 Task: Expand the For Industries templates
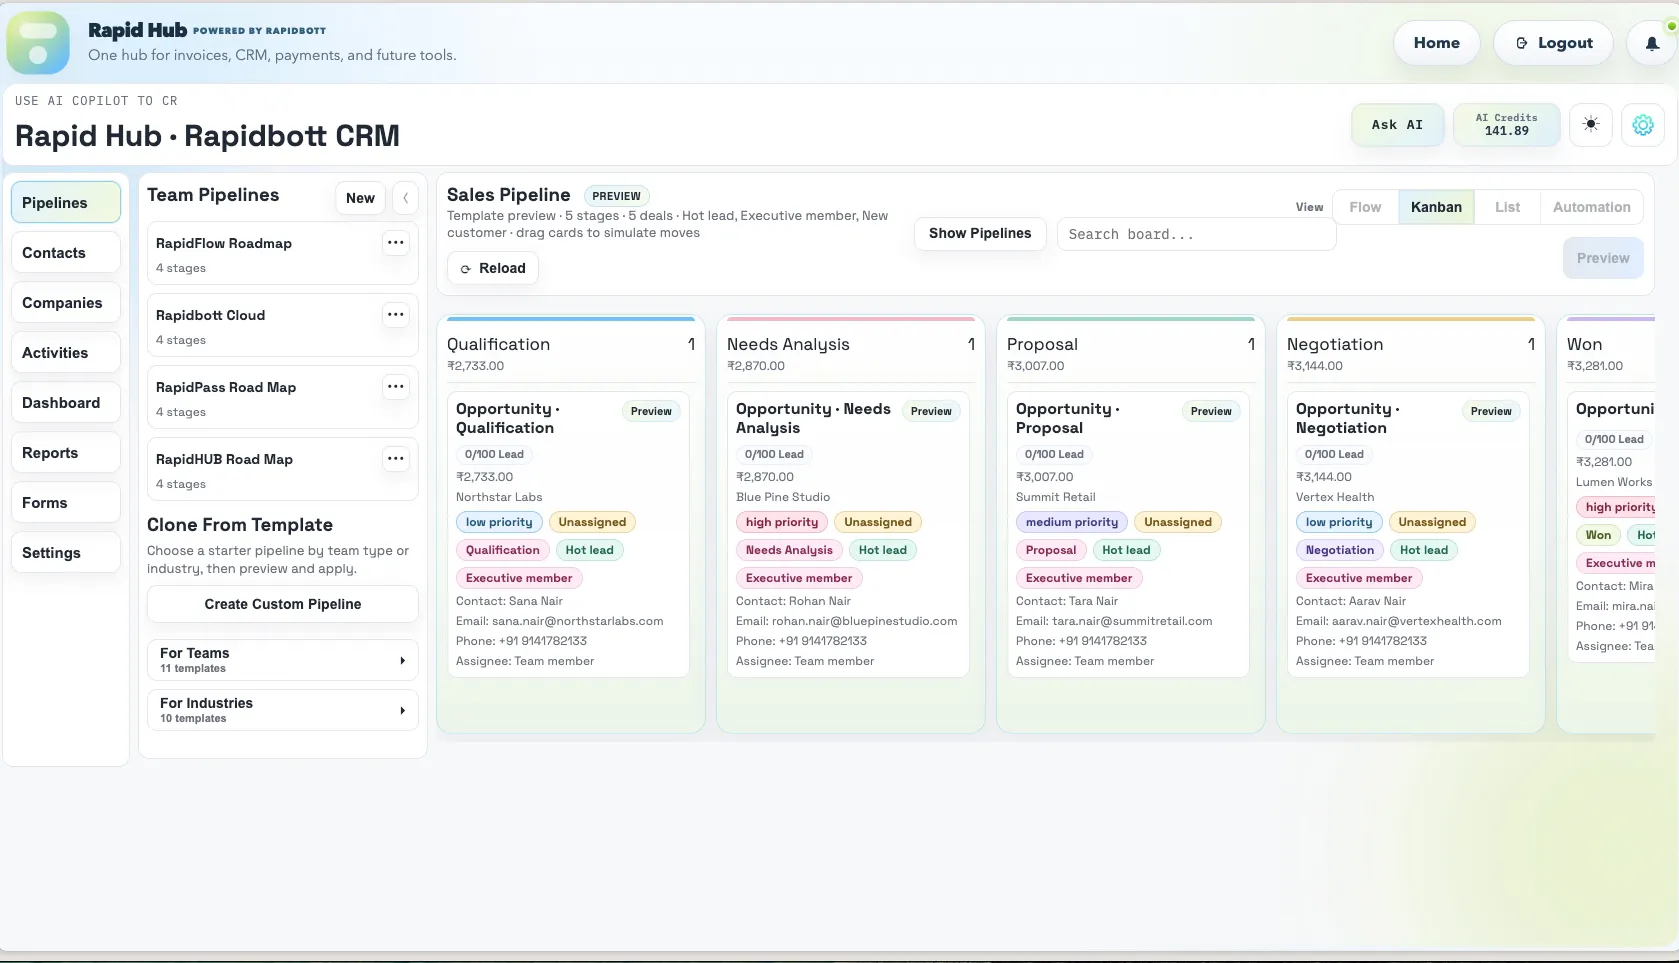click(283, 710)
